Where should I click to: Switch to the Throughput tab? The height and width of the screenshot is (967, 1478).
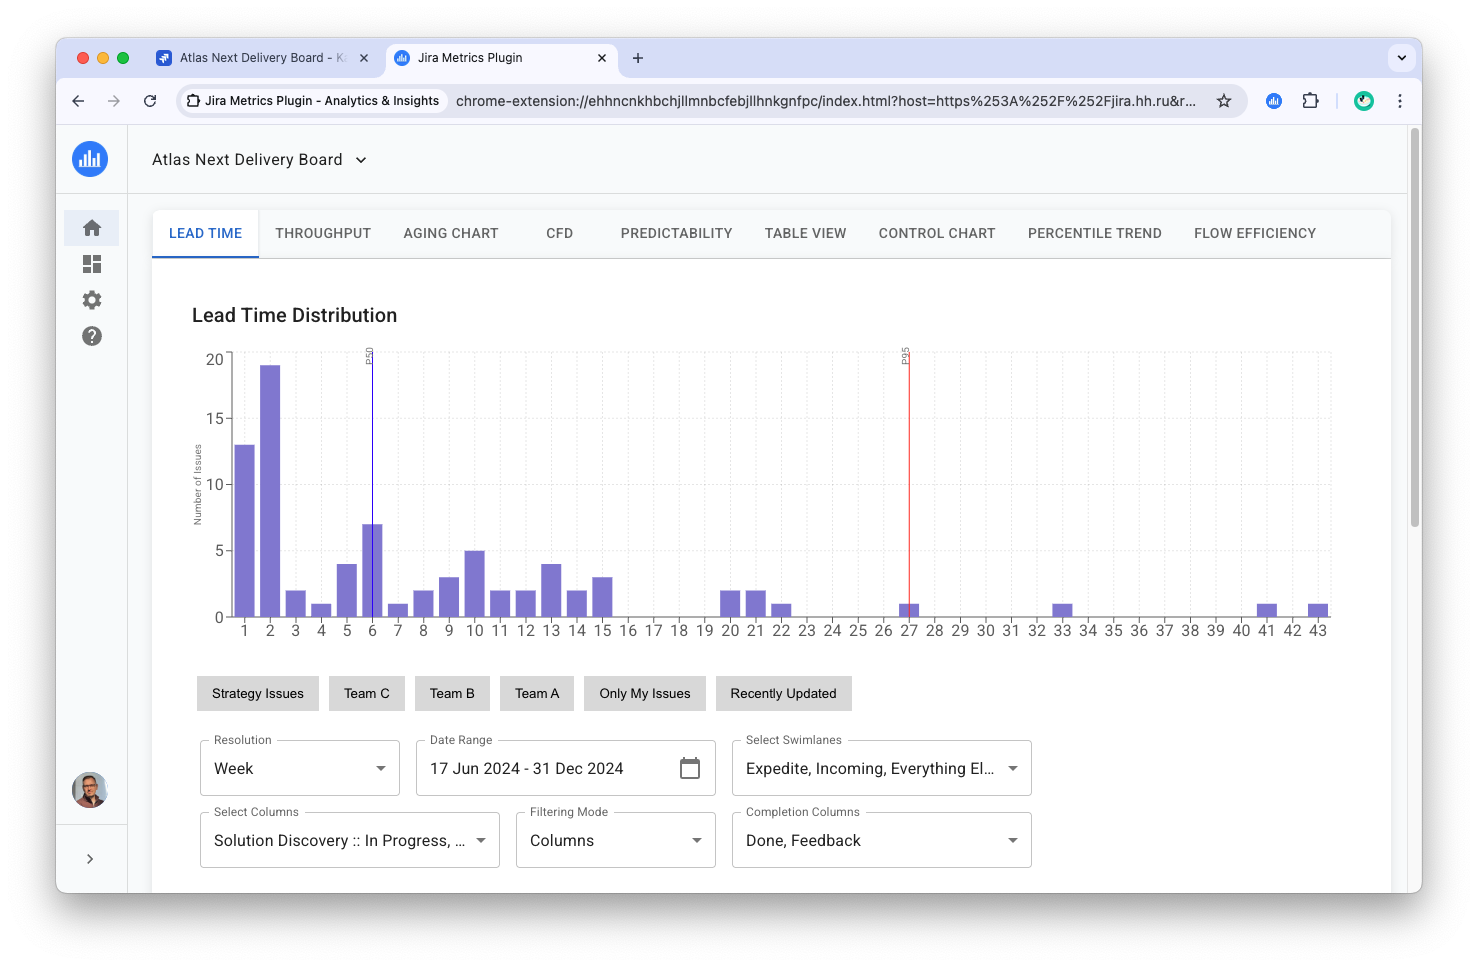[x=323, y=233]
